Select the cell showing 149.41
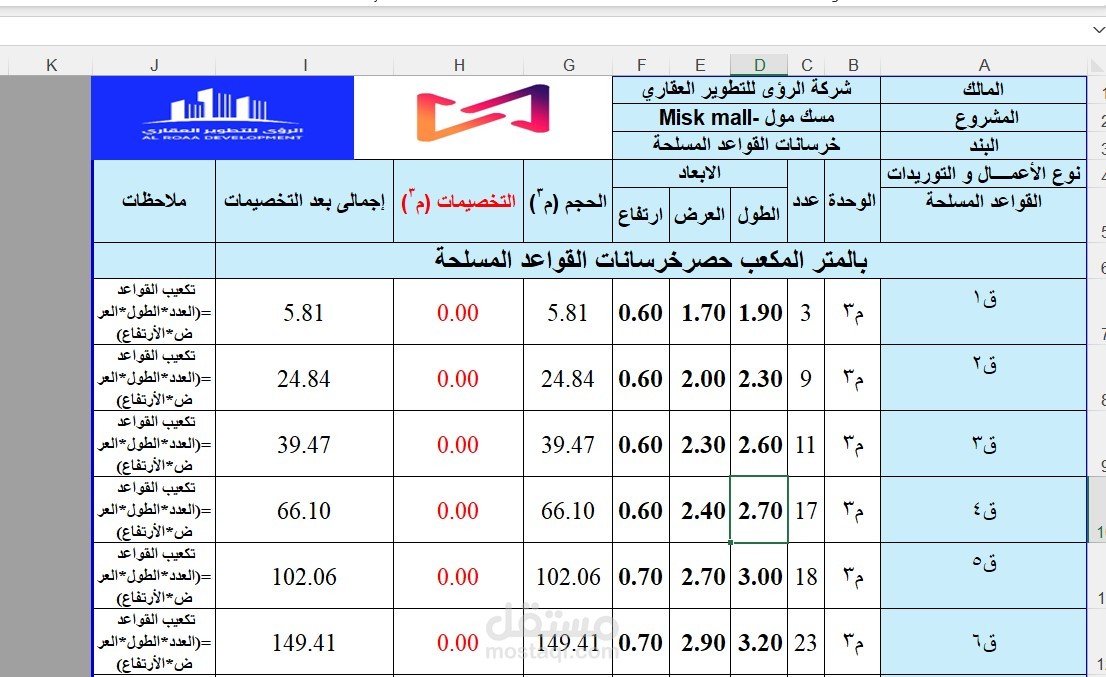Screen dimensions: 1106x677 point(568,643)
